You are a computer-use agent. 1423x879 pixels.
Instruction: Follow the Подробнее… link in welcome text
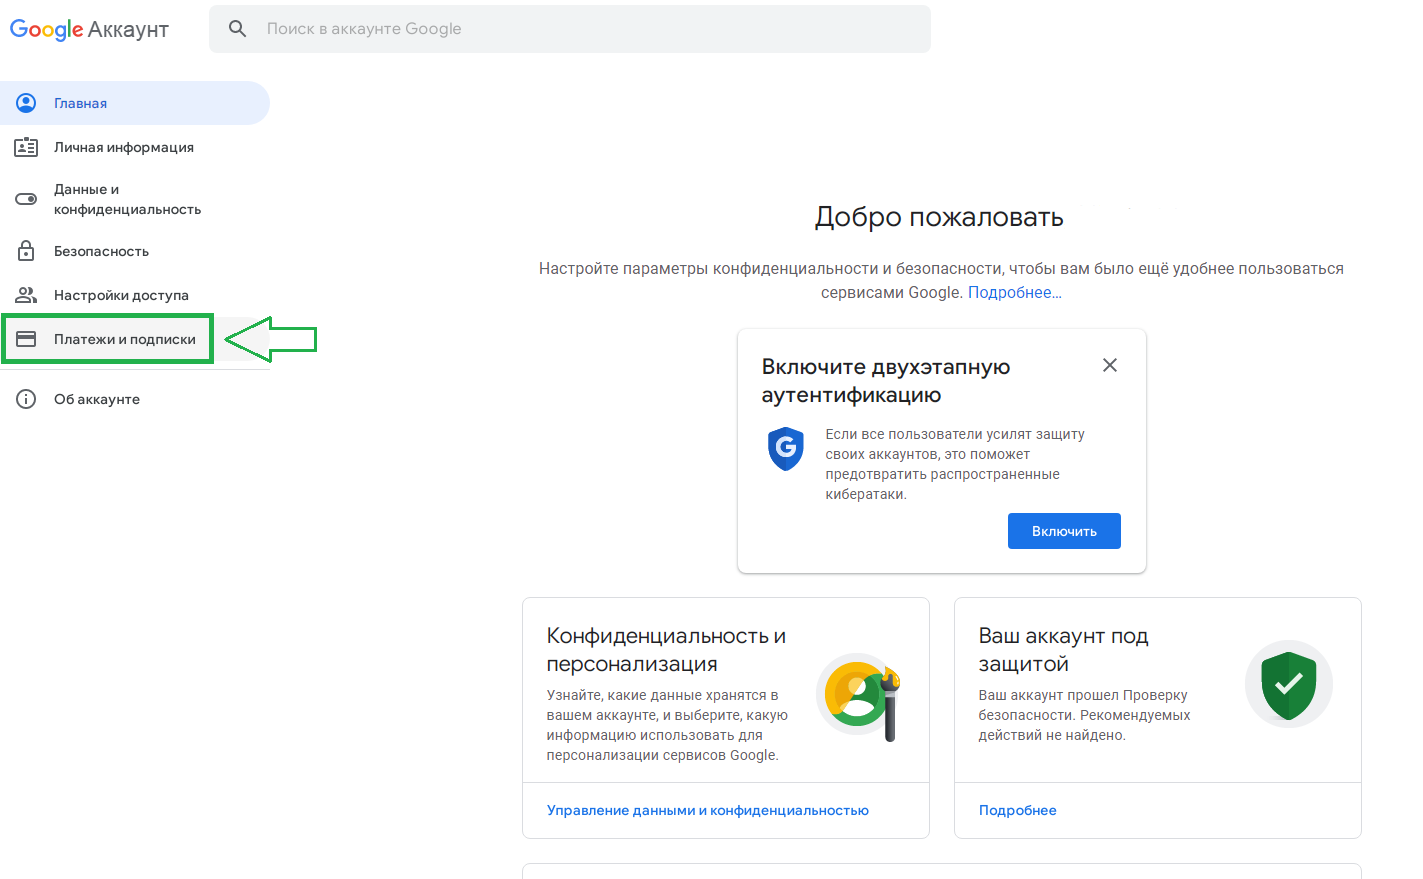point(1015,293)
